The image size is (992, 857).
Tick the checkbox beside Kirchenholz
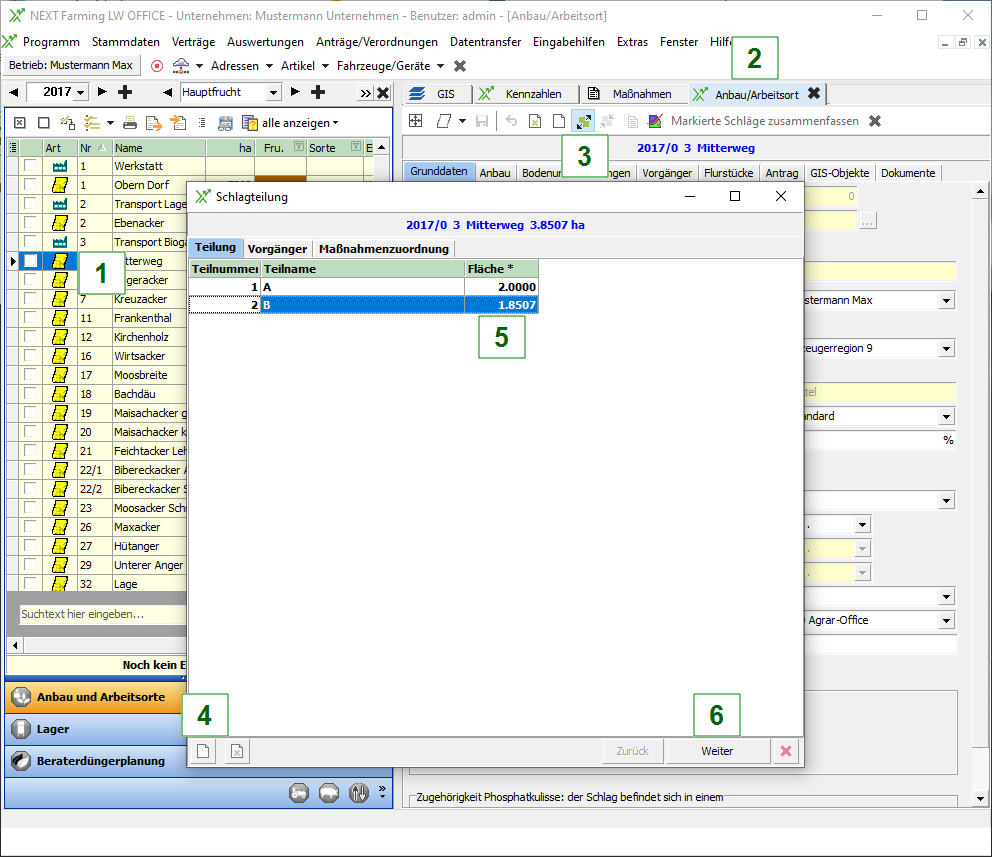click(31, 337)
